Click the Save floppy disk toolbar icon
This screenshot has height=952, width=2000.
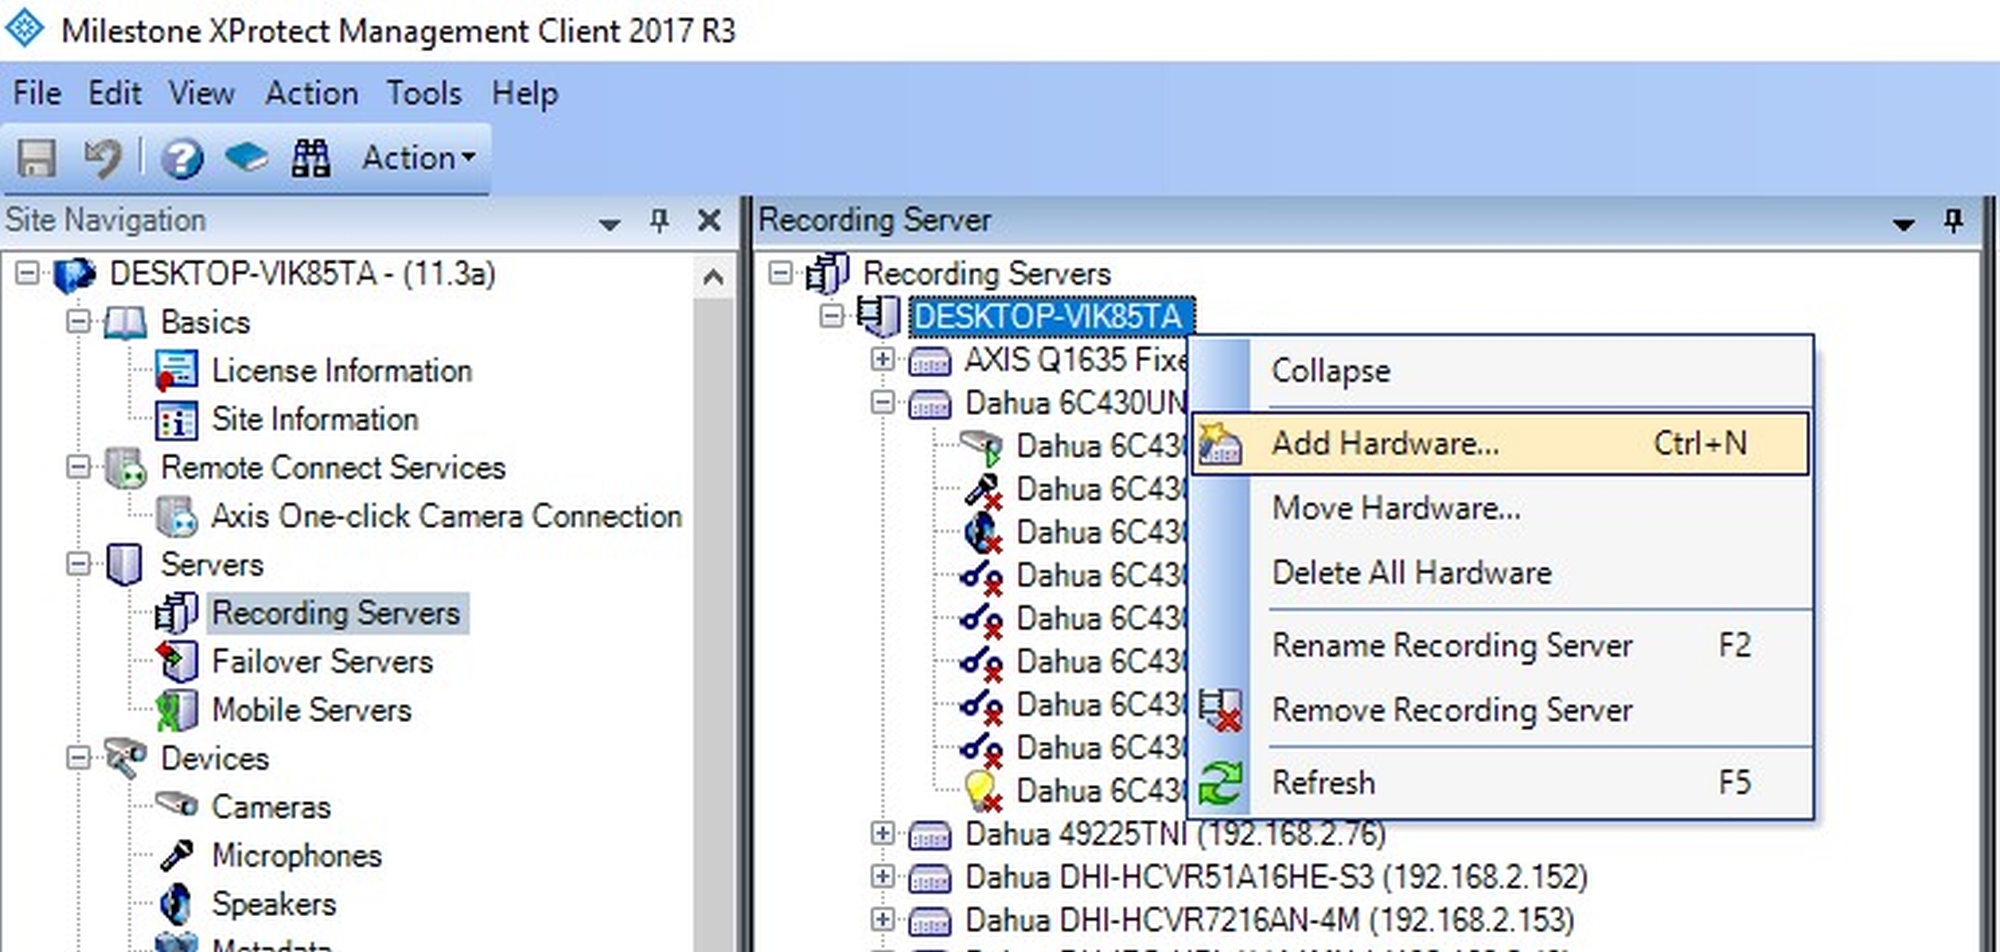37,158
